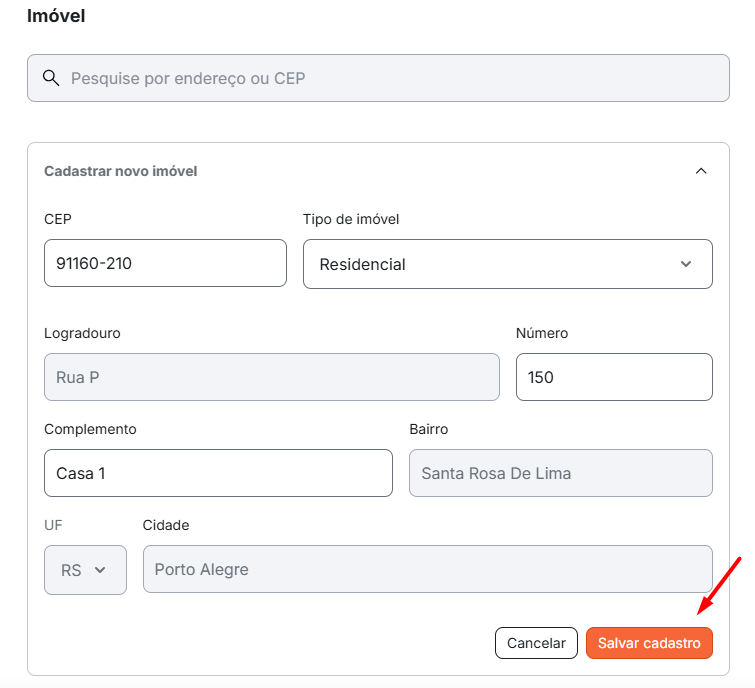Select the Número field with value 150

point(614,377)
